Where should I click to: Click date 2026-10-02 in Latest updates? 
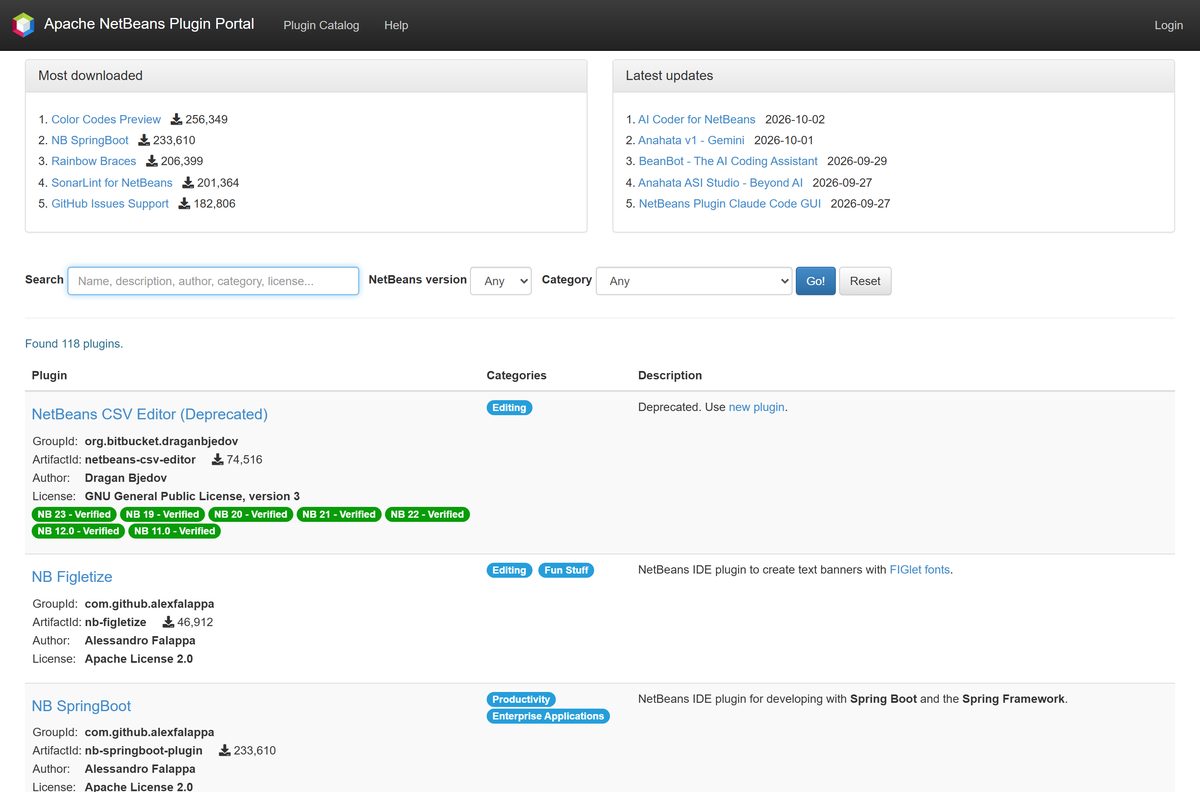point(795,119)
